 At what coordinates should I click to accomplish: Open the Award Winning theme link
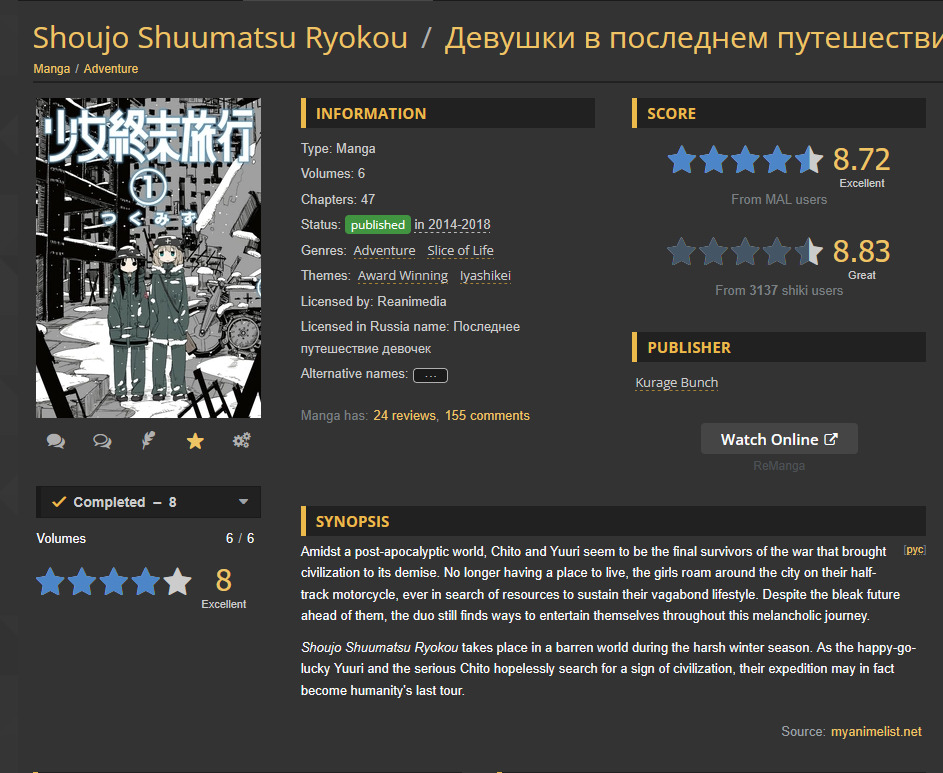coord(402,276)
